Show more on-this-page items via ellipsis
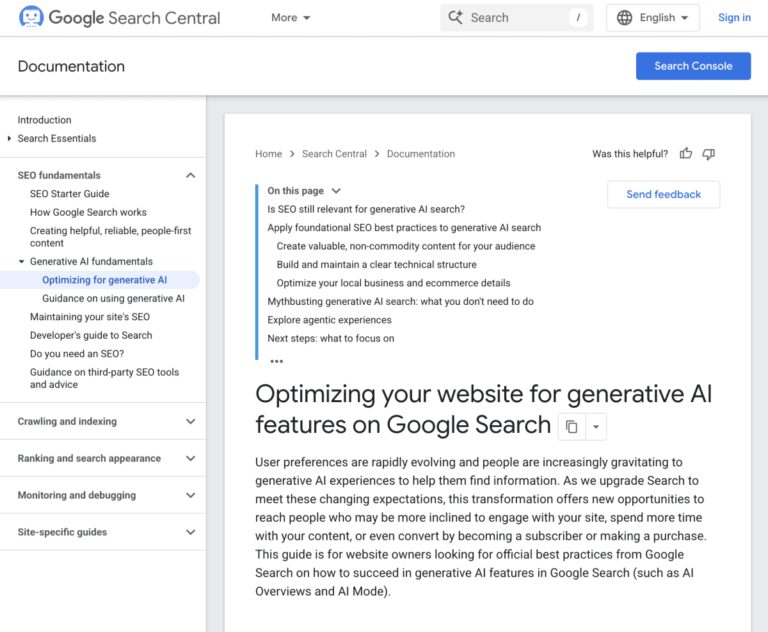 tap(277, 362)
